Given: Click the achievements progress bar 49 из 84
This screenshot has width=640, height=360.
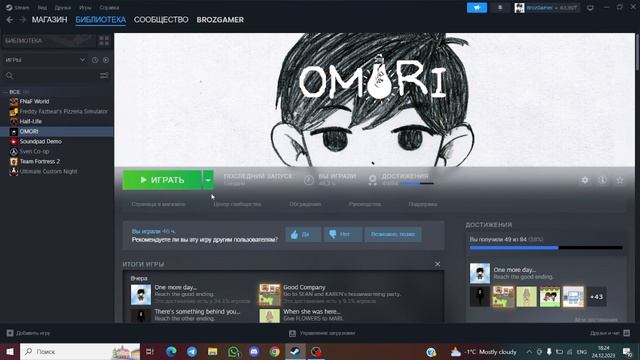Looking at the screenshot, I should [546, 247].
